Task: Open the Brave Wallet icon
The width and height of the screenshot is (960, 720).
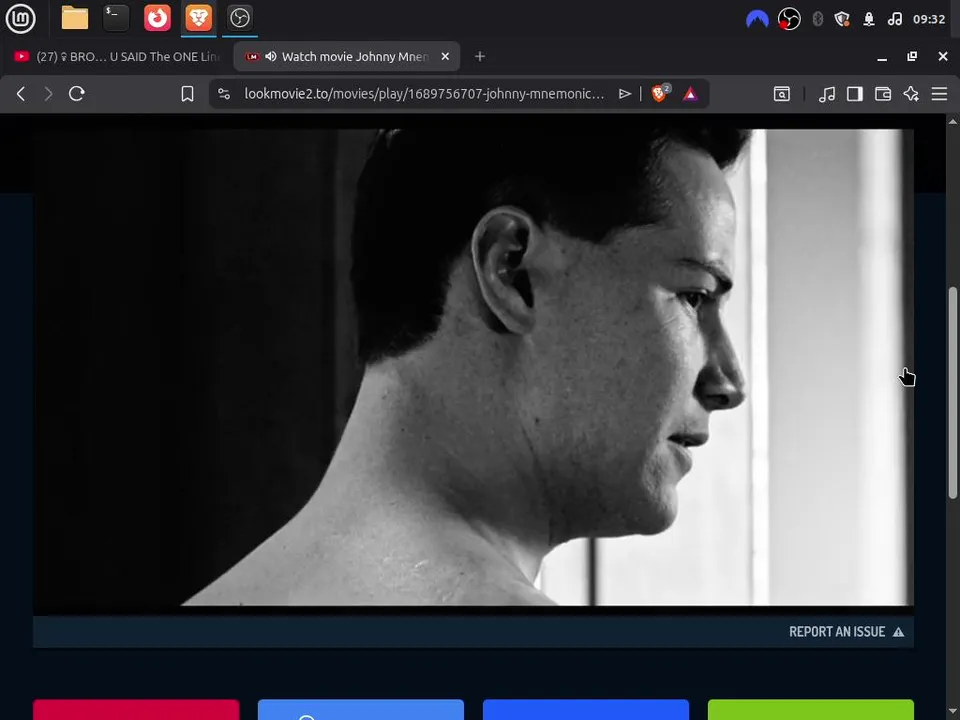Action: coord(883,94)
